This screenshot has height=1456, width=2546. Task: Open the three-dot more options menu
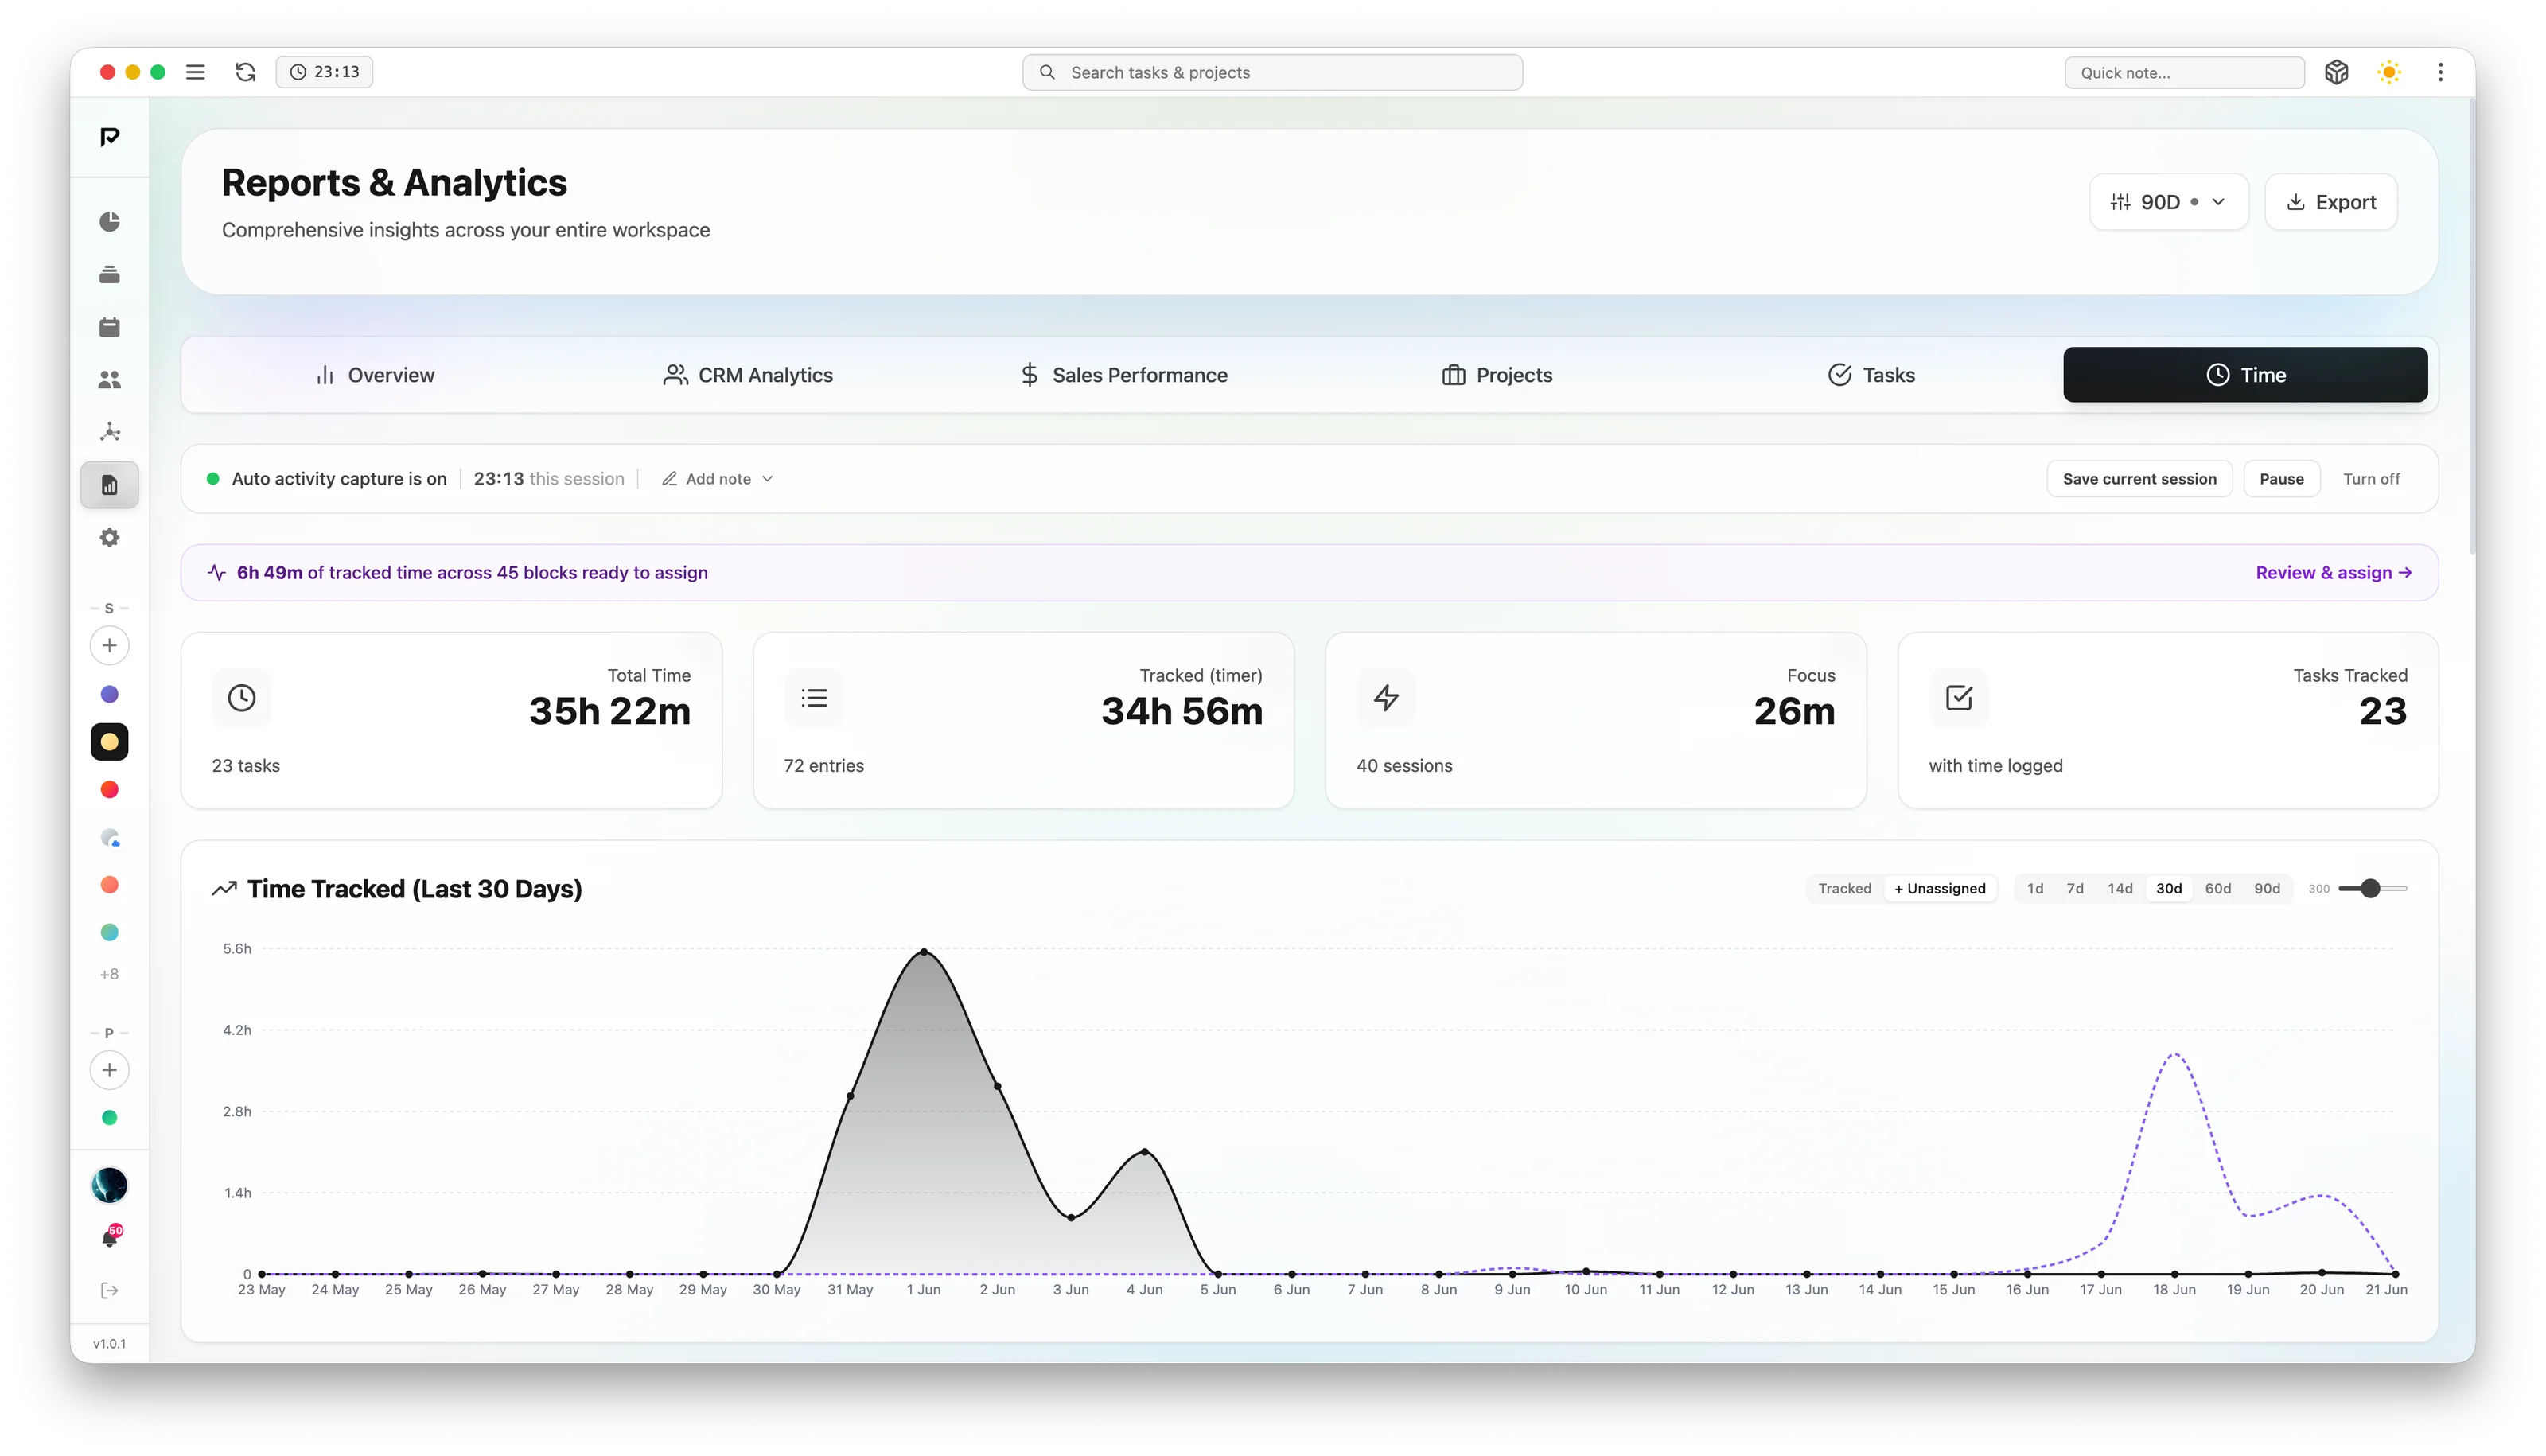[2440, 72]
